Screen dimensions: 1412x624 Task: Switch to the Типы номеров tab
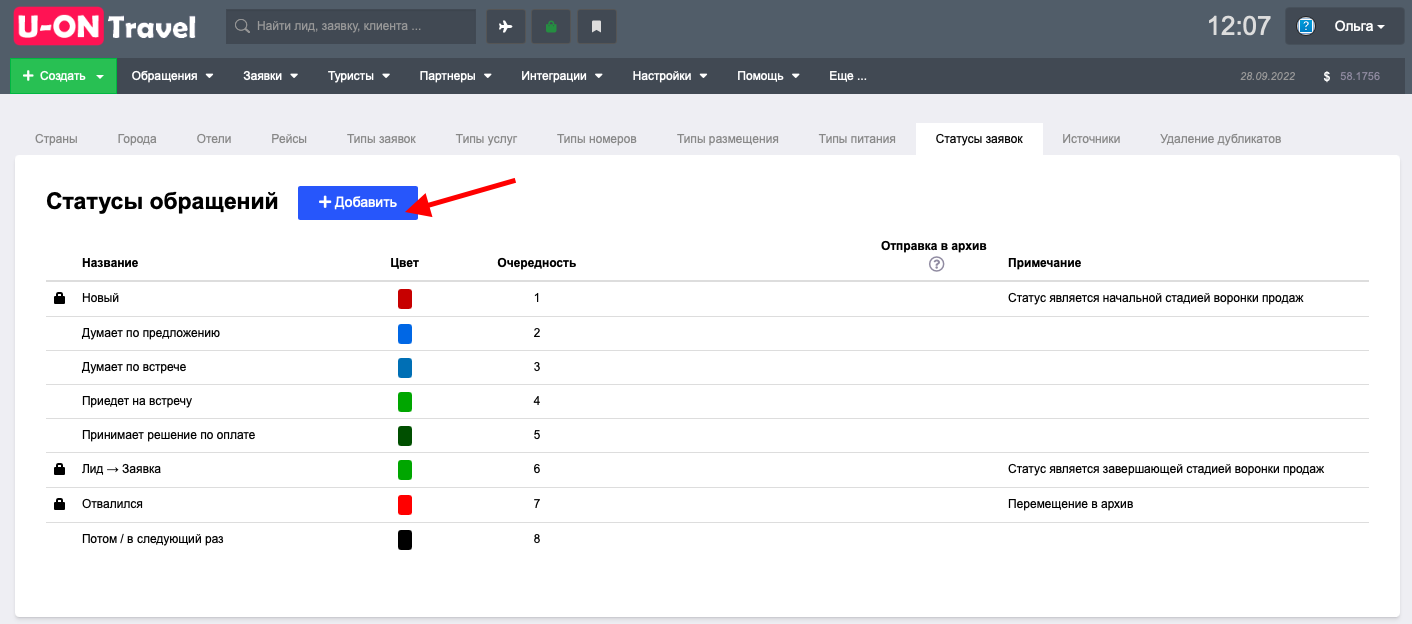coord(597,139)
